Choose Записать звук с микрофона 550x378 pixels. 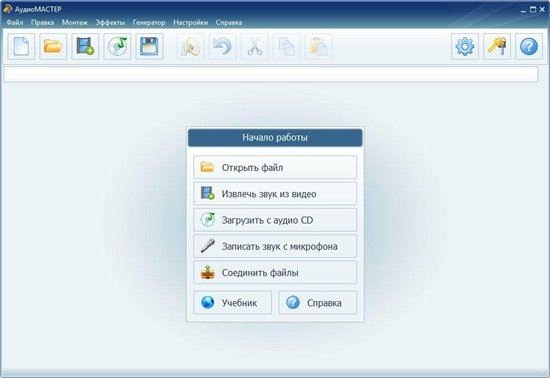(275, 246)
